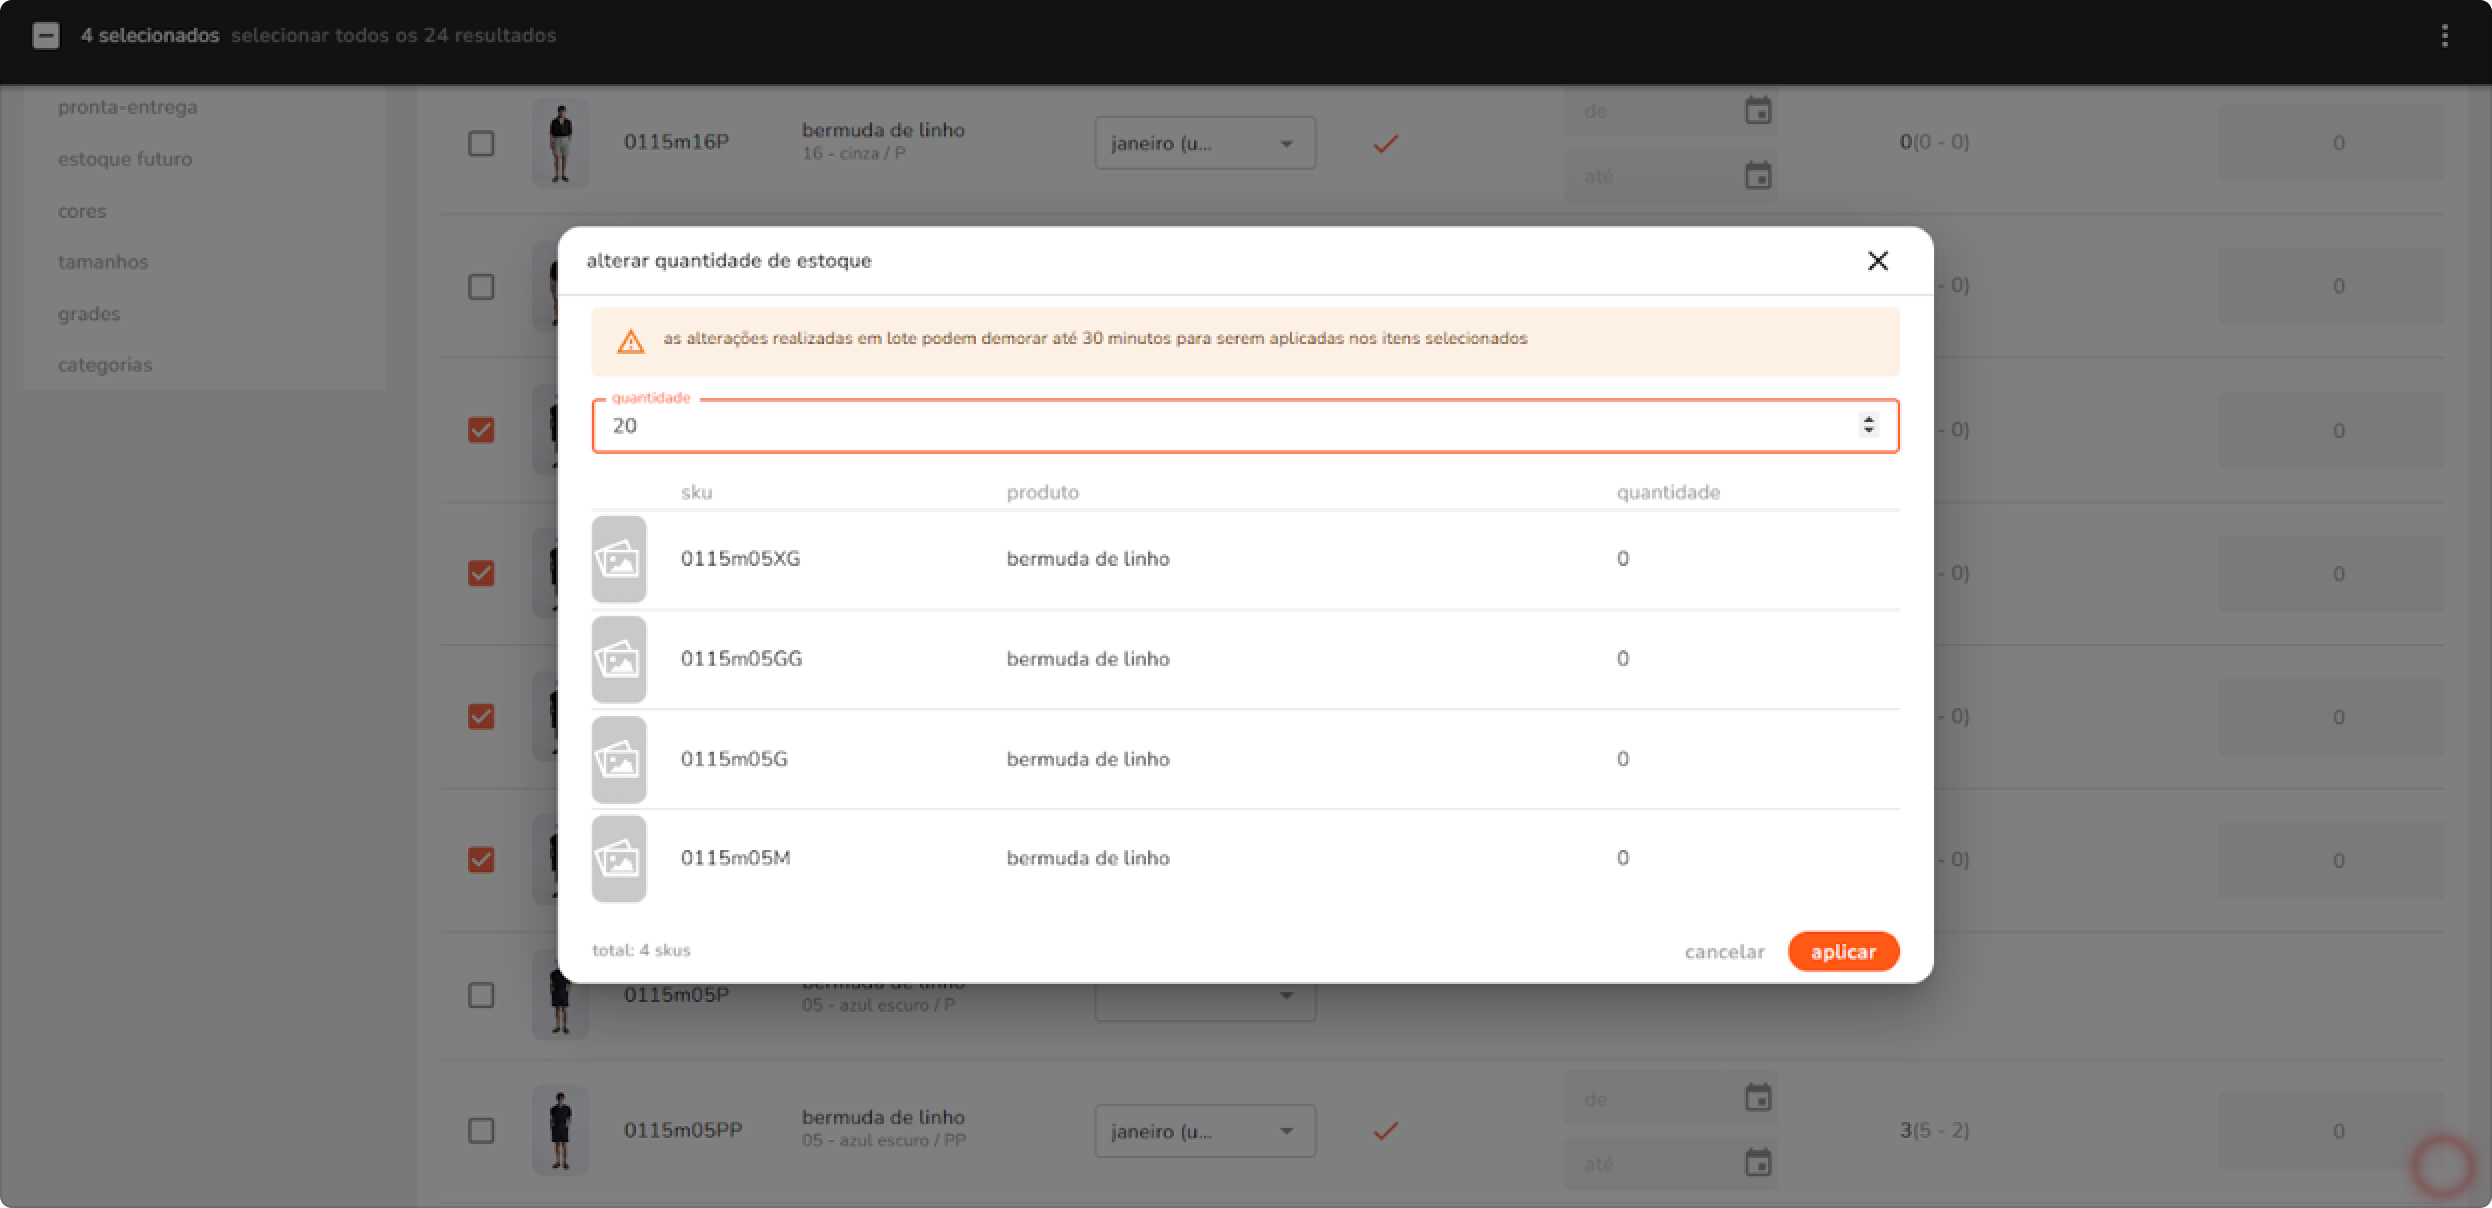The height and width of the screenshot is (1208, 2492).
Task: Check the box for sku 0115m16P
Action: coord(481,143)
